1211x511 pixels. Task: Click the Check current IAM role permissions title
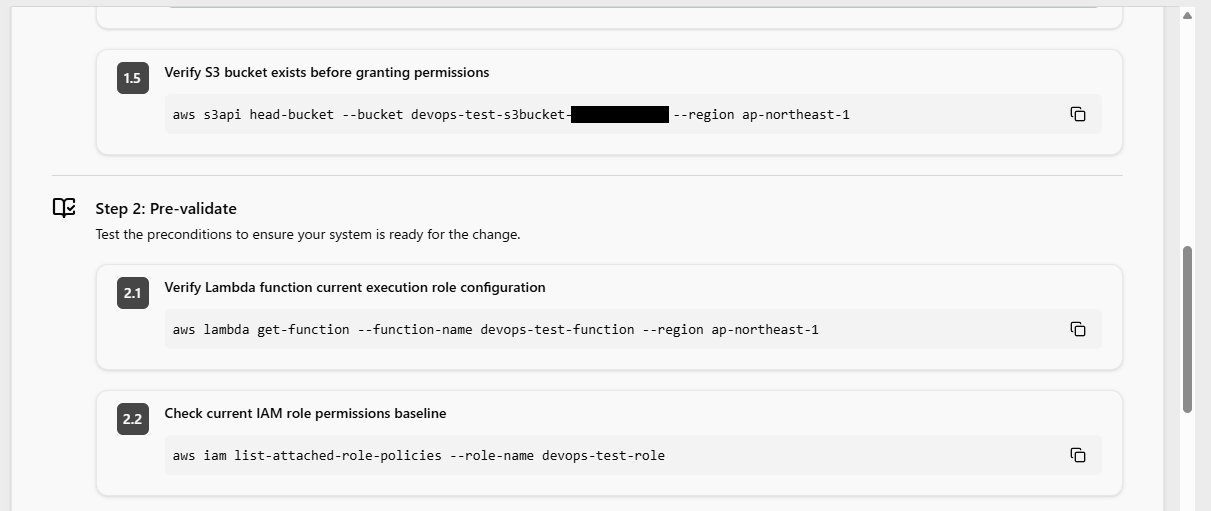tap(305, 413)
